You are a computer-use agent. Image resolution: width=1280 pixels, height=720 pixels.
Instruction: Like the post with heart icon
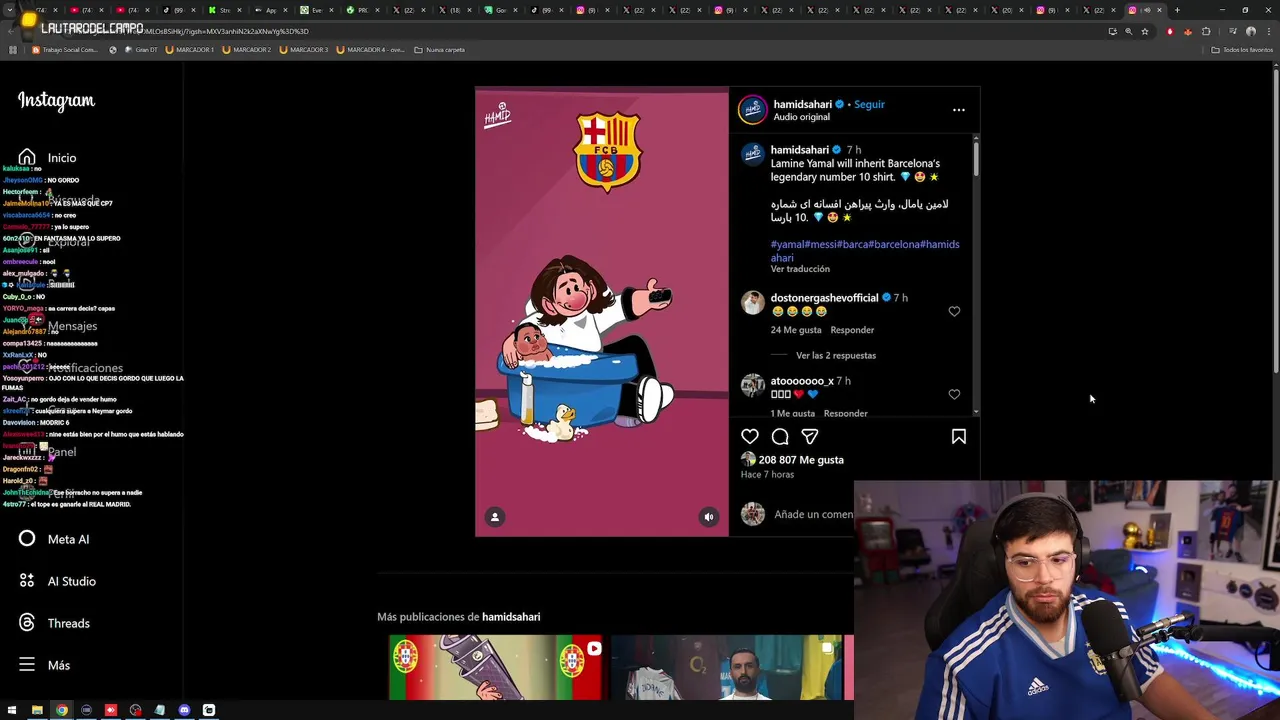pyautogui.click(x=750, y=436)
